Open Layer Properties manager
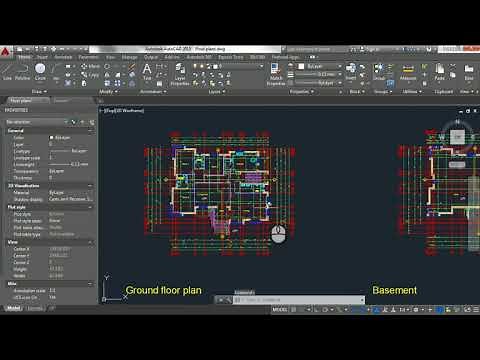Screen dimensions: 480x360 (180, 75)
